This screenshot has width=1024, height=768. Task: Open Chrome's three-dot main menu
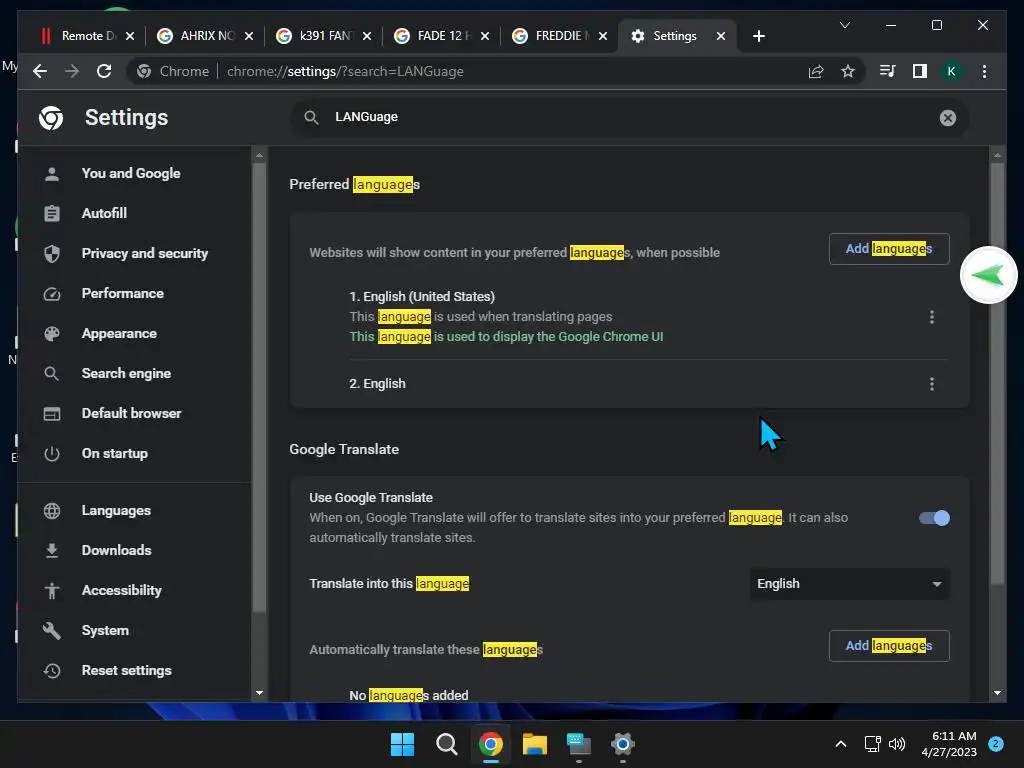(x=984, y=71)
